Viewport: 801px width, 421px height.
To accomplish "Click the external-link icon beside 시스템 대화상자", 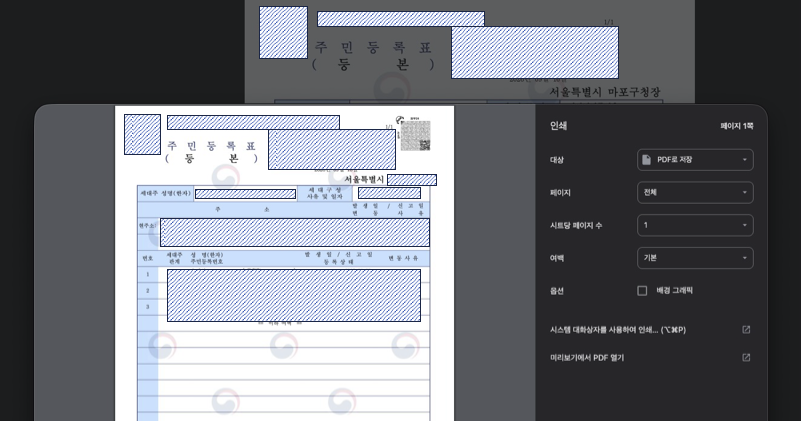I will [746, 330].
